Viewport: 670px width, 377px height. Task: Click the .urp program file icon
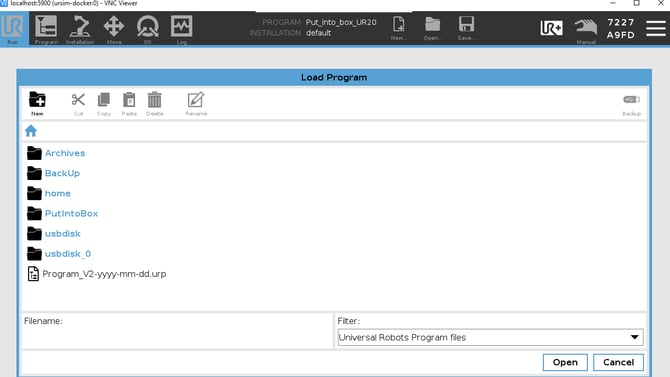[33, 274]
